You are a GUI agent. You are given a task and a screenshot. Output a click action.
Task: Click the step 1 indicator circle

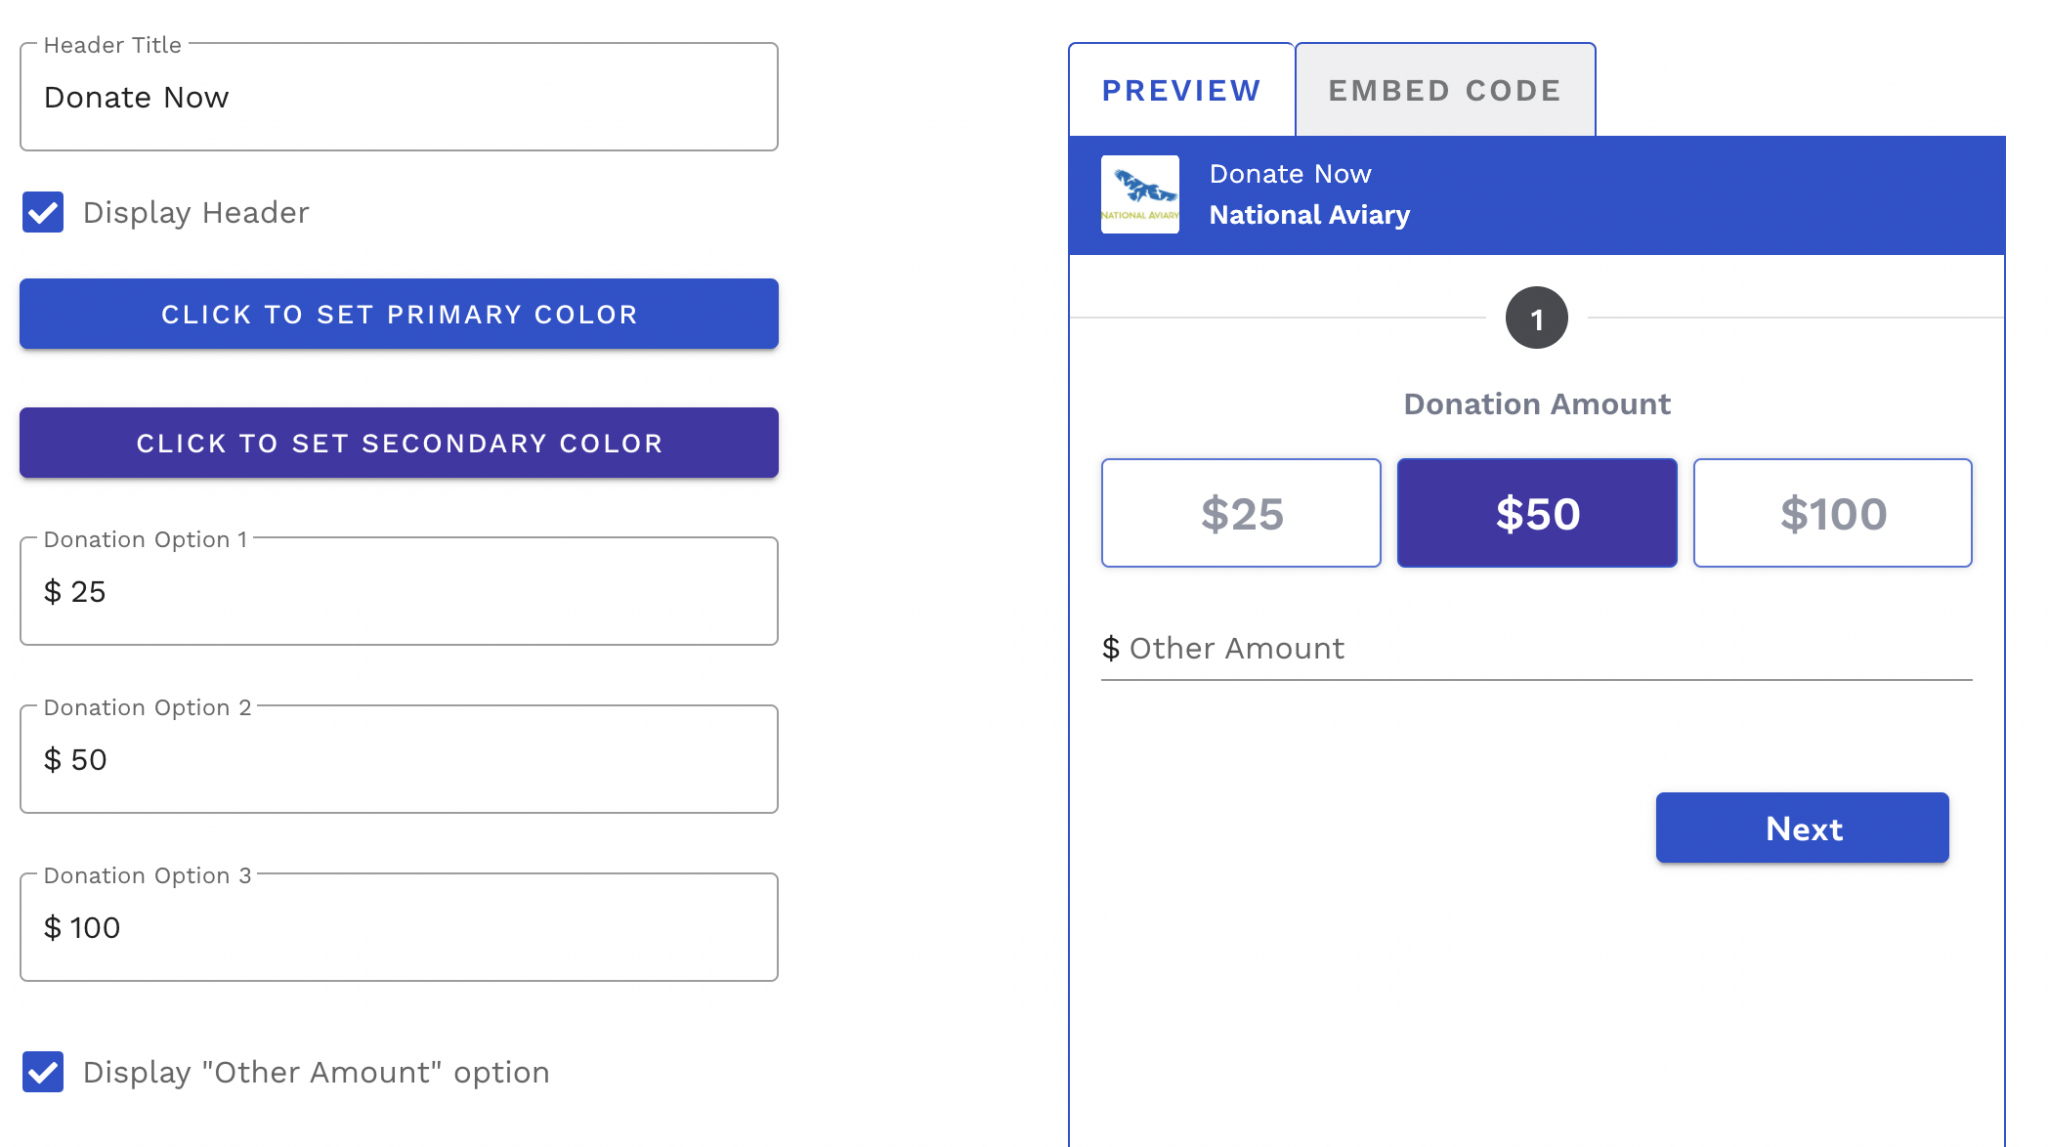click(x=1537, y=317)
